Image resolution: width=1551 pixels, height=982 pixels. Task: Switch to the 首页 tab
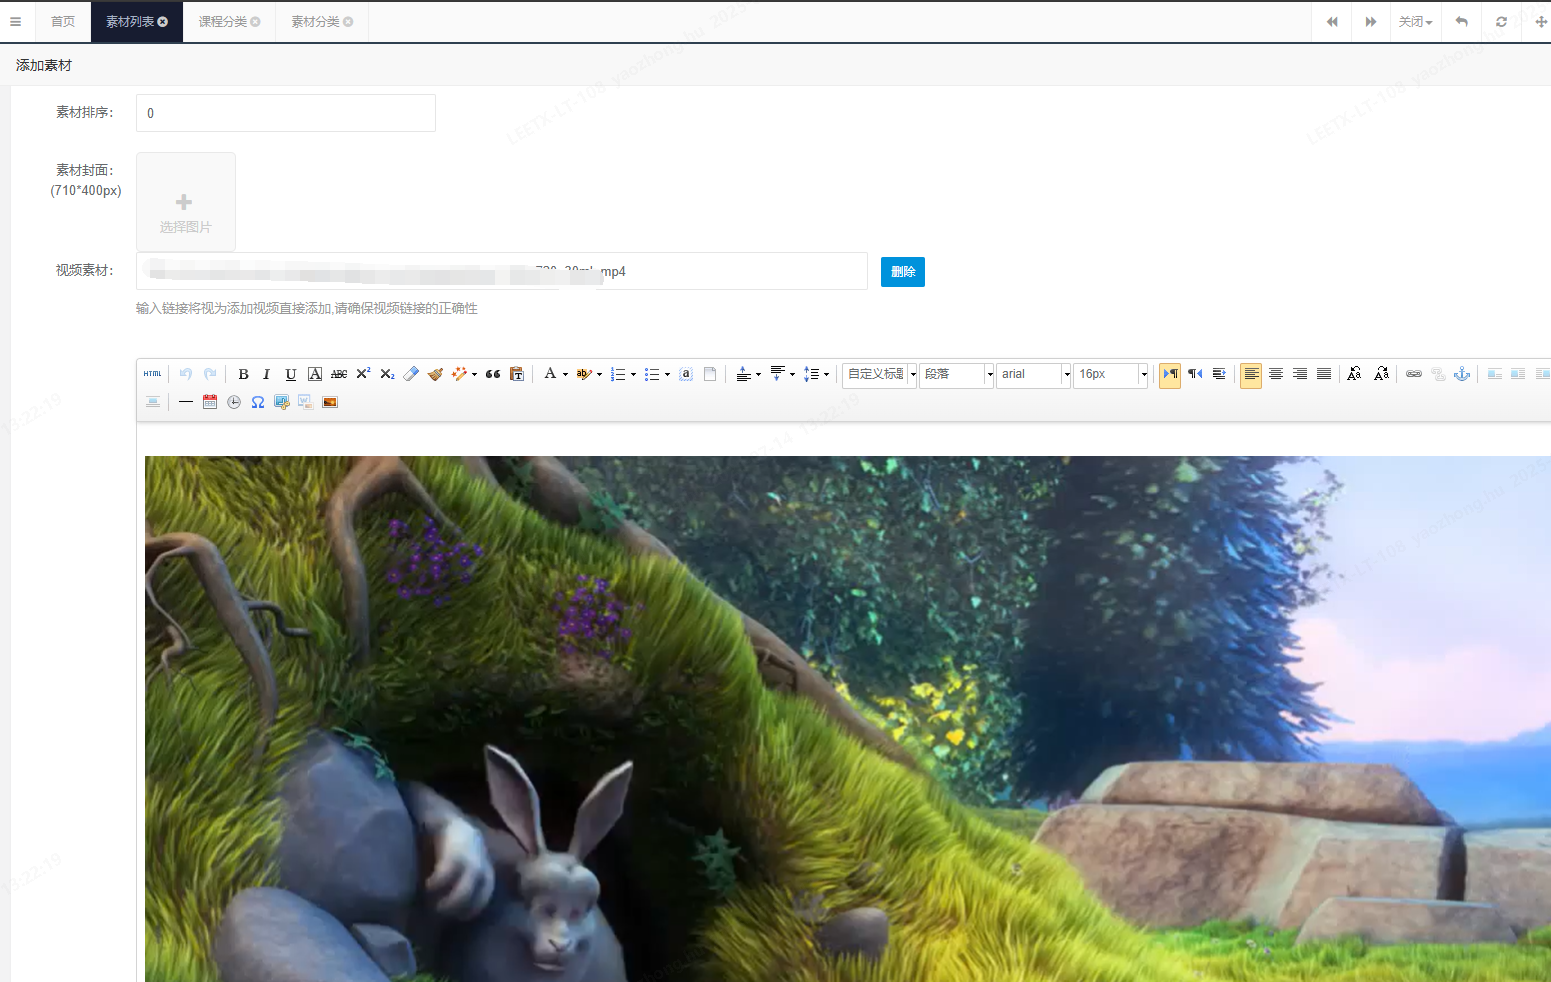[x=63, y=22]
